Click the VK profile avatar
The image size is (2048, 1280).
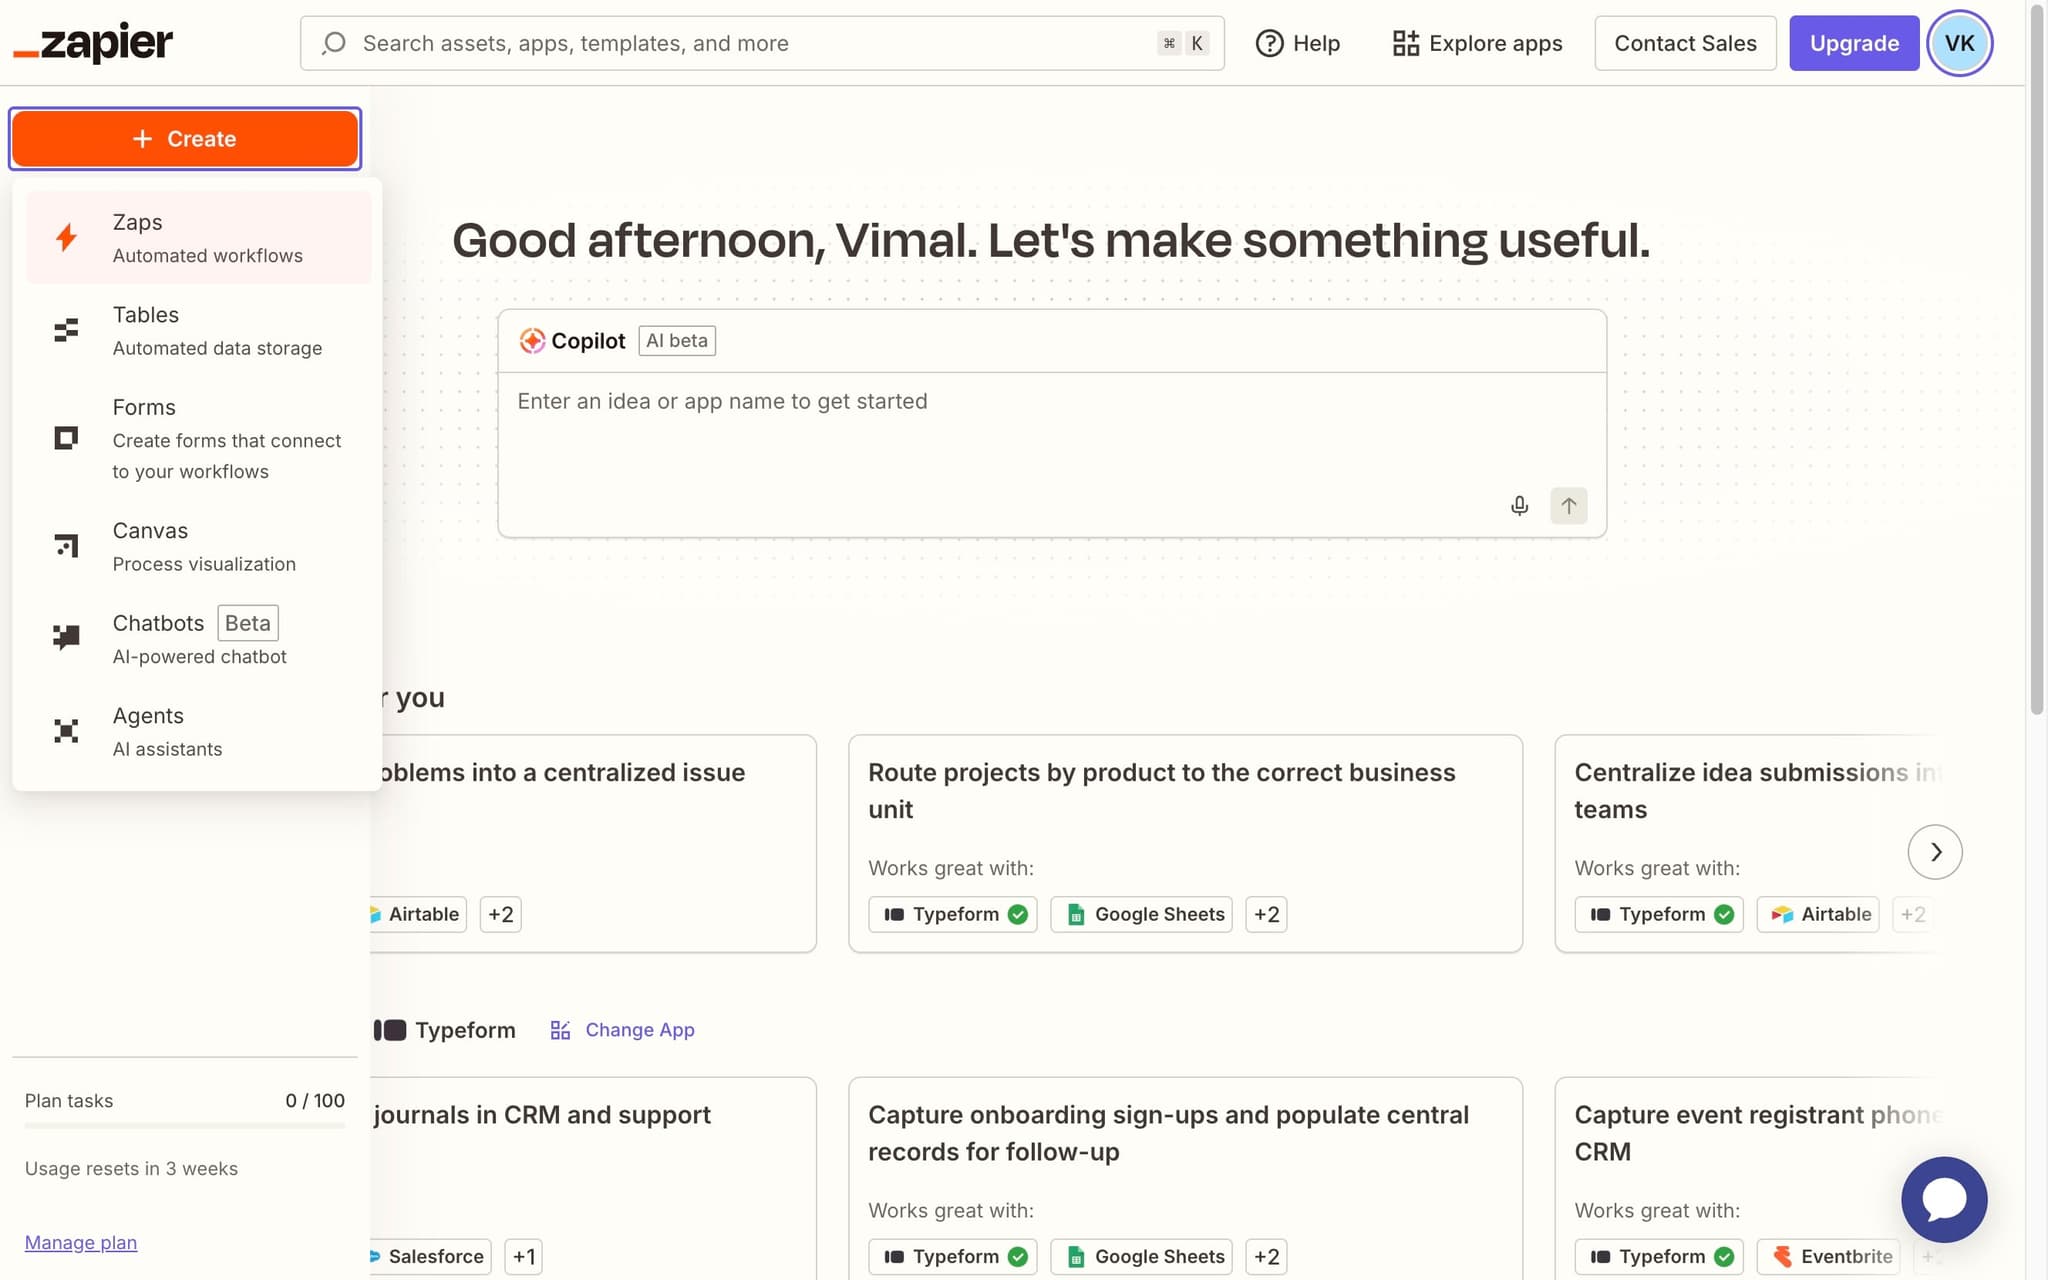pos(1959,43)
